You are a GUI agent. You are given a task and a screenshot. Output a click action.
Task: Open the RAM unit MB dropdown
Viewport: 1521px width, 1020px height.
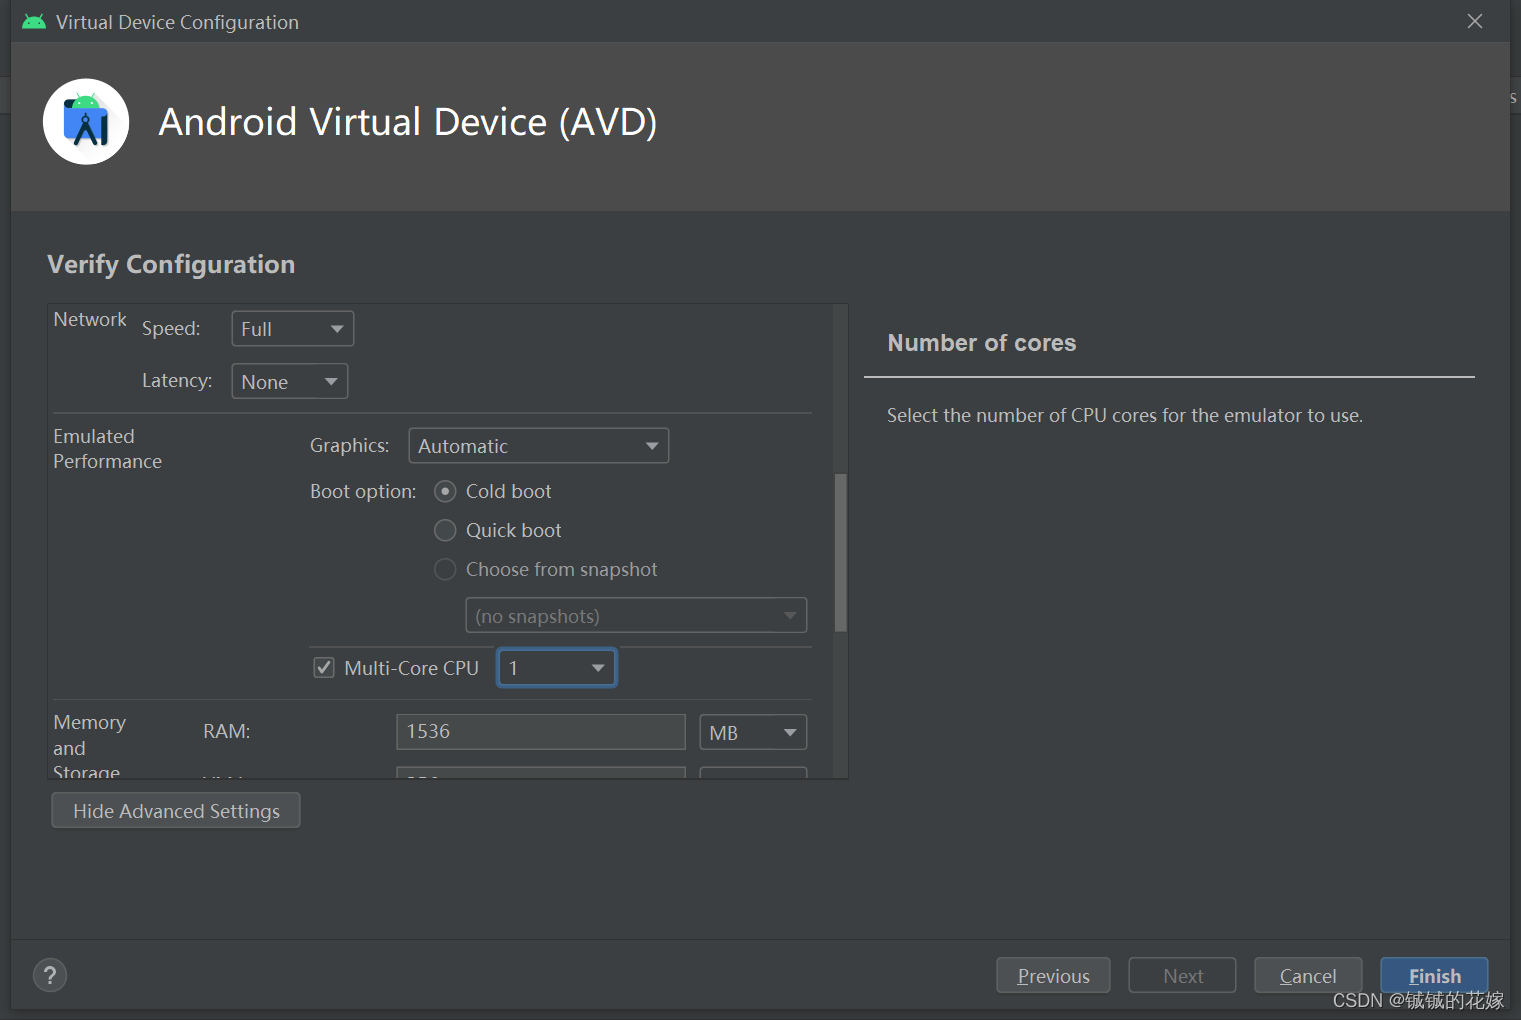point(753,732)
